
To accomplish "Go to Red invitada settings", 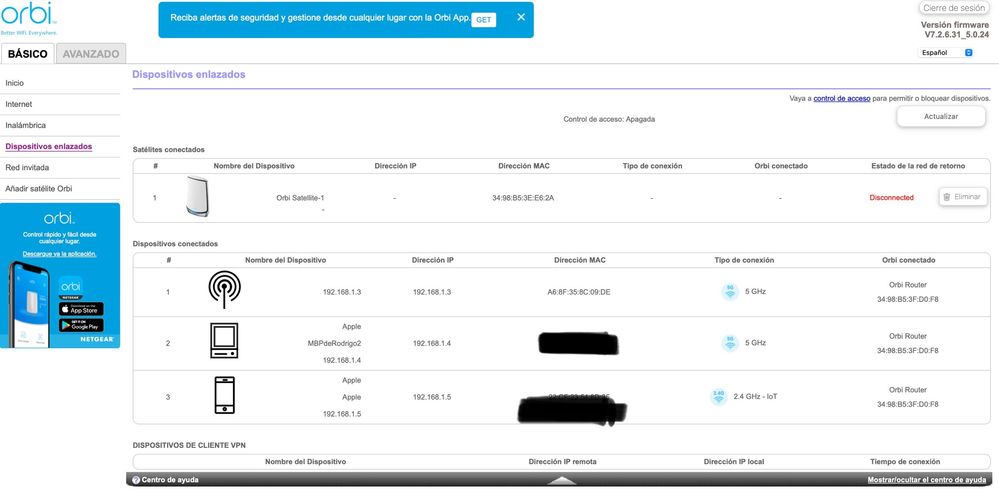I will (27, 167).
